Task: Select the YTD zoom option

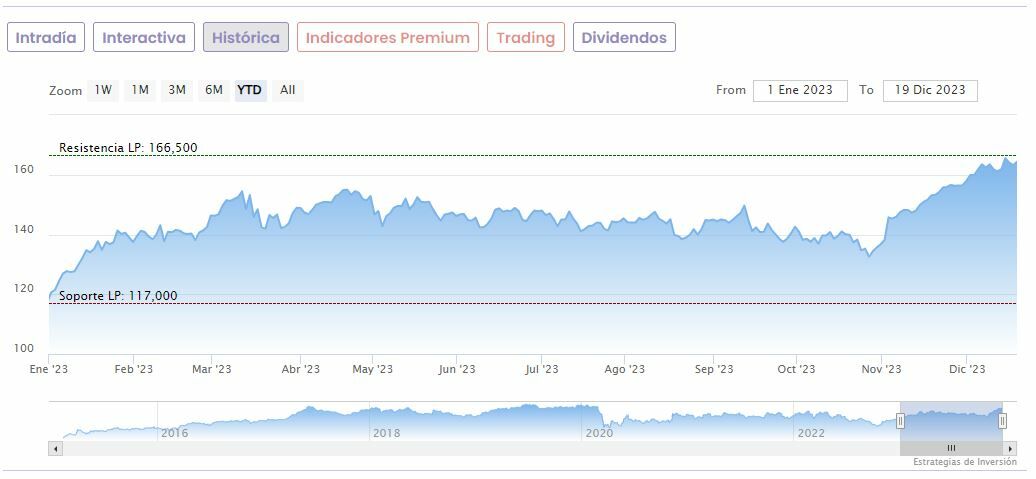Action: [x=250, y=90]
